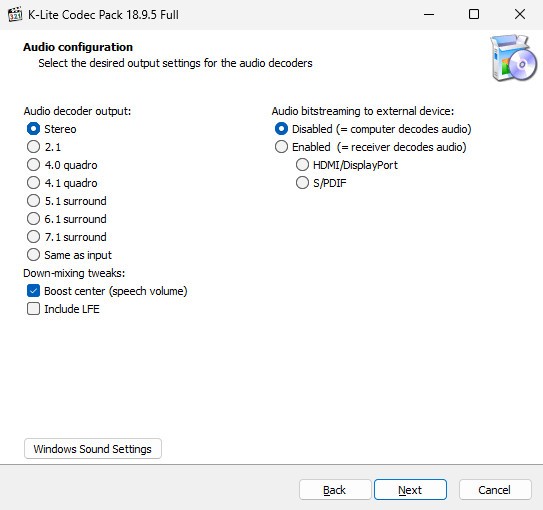The image size is (543, 510).
Task: Click the installer box and disc icon
Action: (x=513, y=58)
